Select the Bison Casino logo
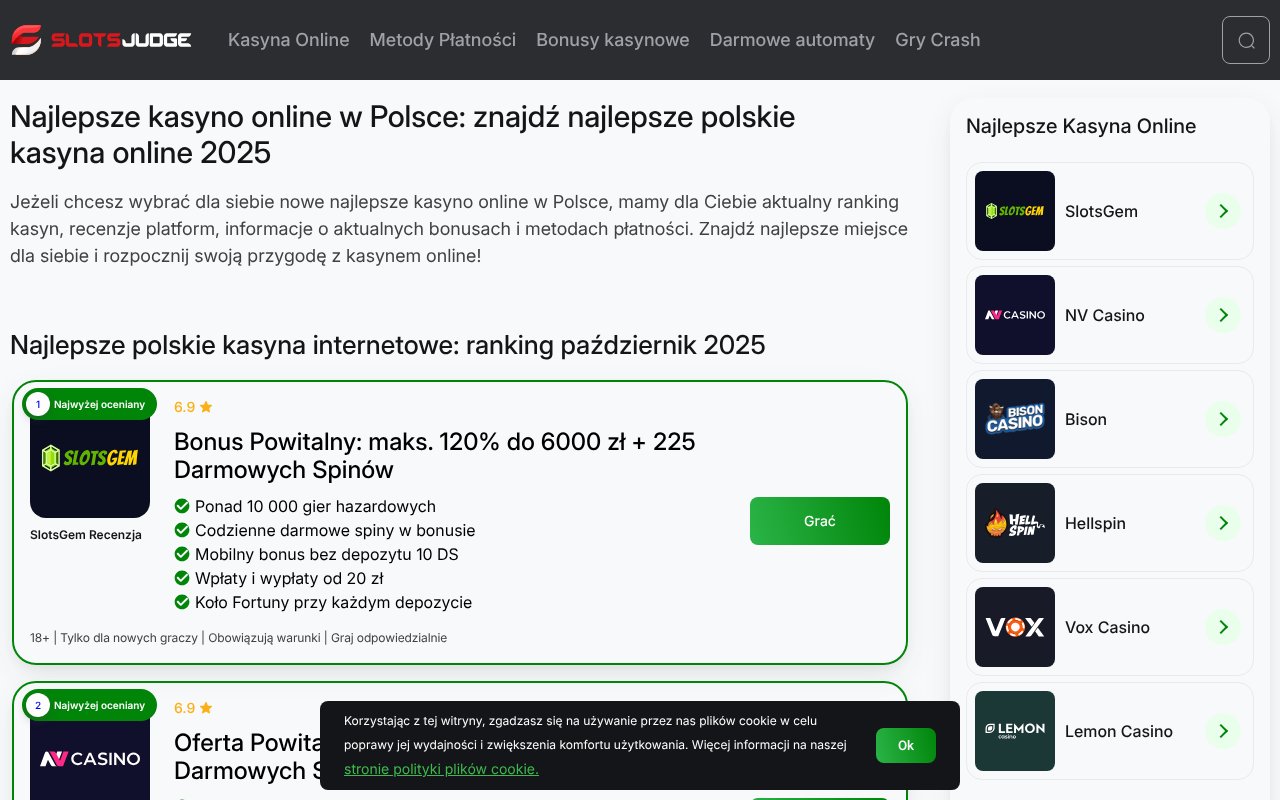Viewport: 1280px width, 800px height. coord(1014,419)
